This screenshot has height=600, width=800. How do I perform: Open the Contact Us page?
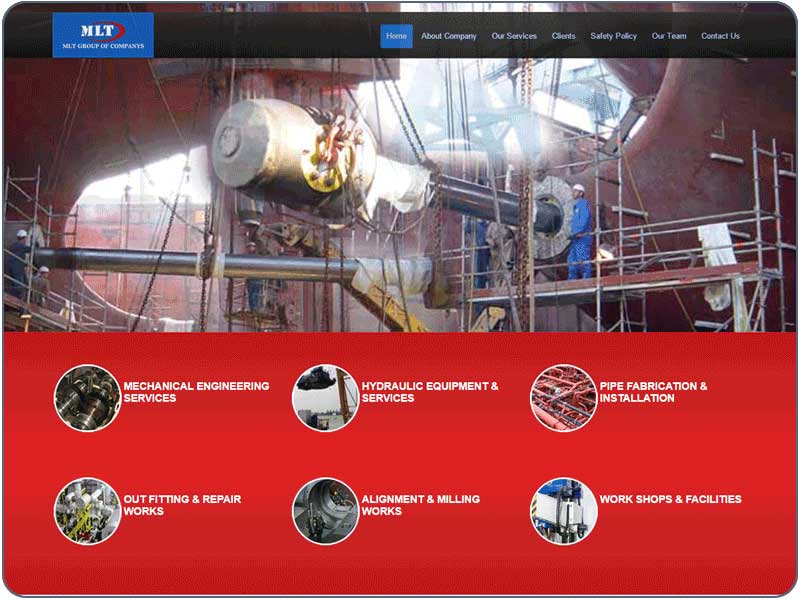point(720,36)
